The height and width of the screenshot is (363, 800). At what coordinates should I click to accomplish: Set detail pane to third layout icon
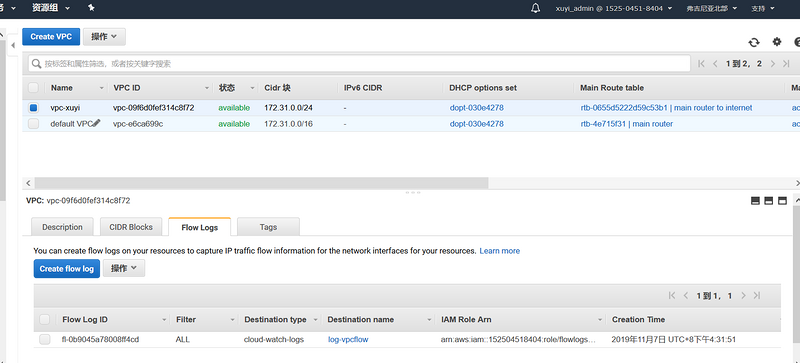coord(782,201)
